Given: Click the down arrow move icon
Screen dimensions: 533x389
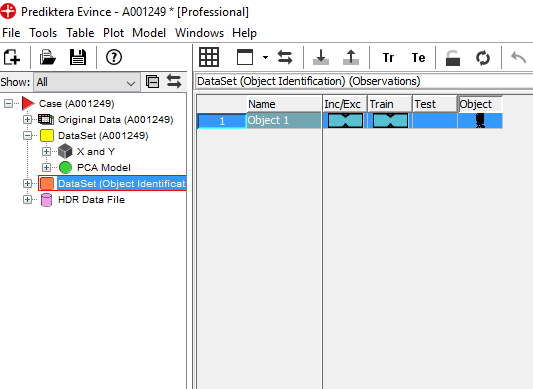Looking at the screenshot, I should [321, 57].
